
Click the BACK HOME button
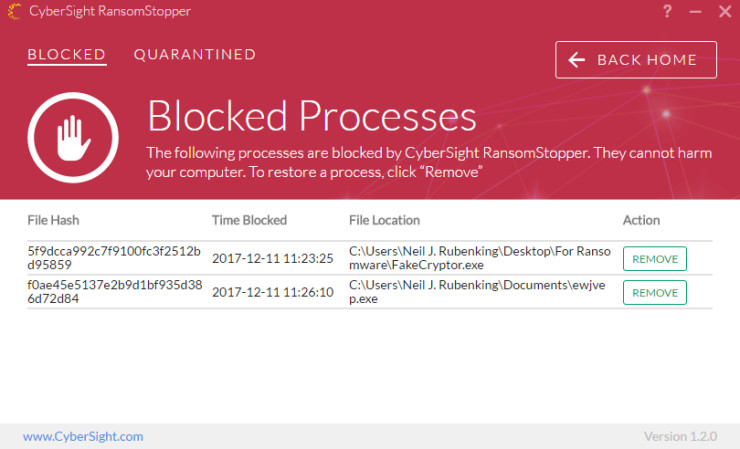[636, 60]
